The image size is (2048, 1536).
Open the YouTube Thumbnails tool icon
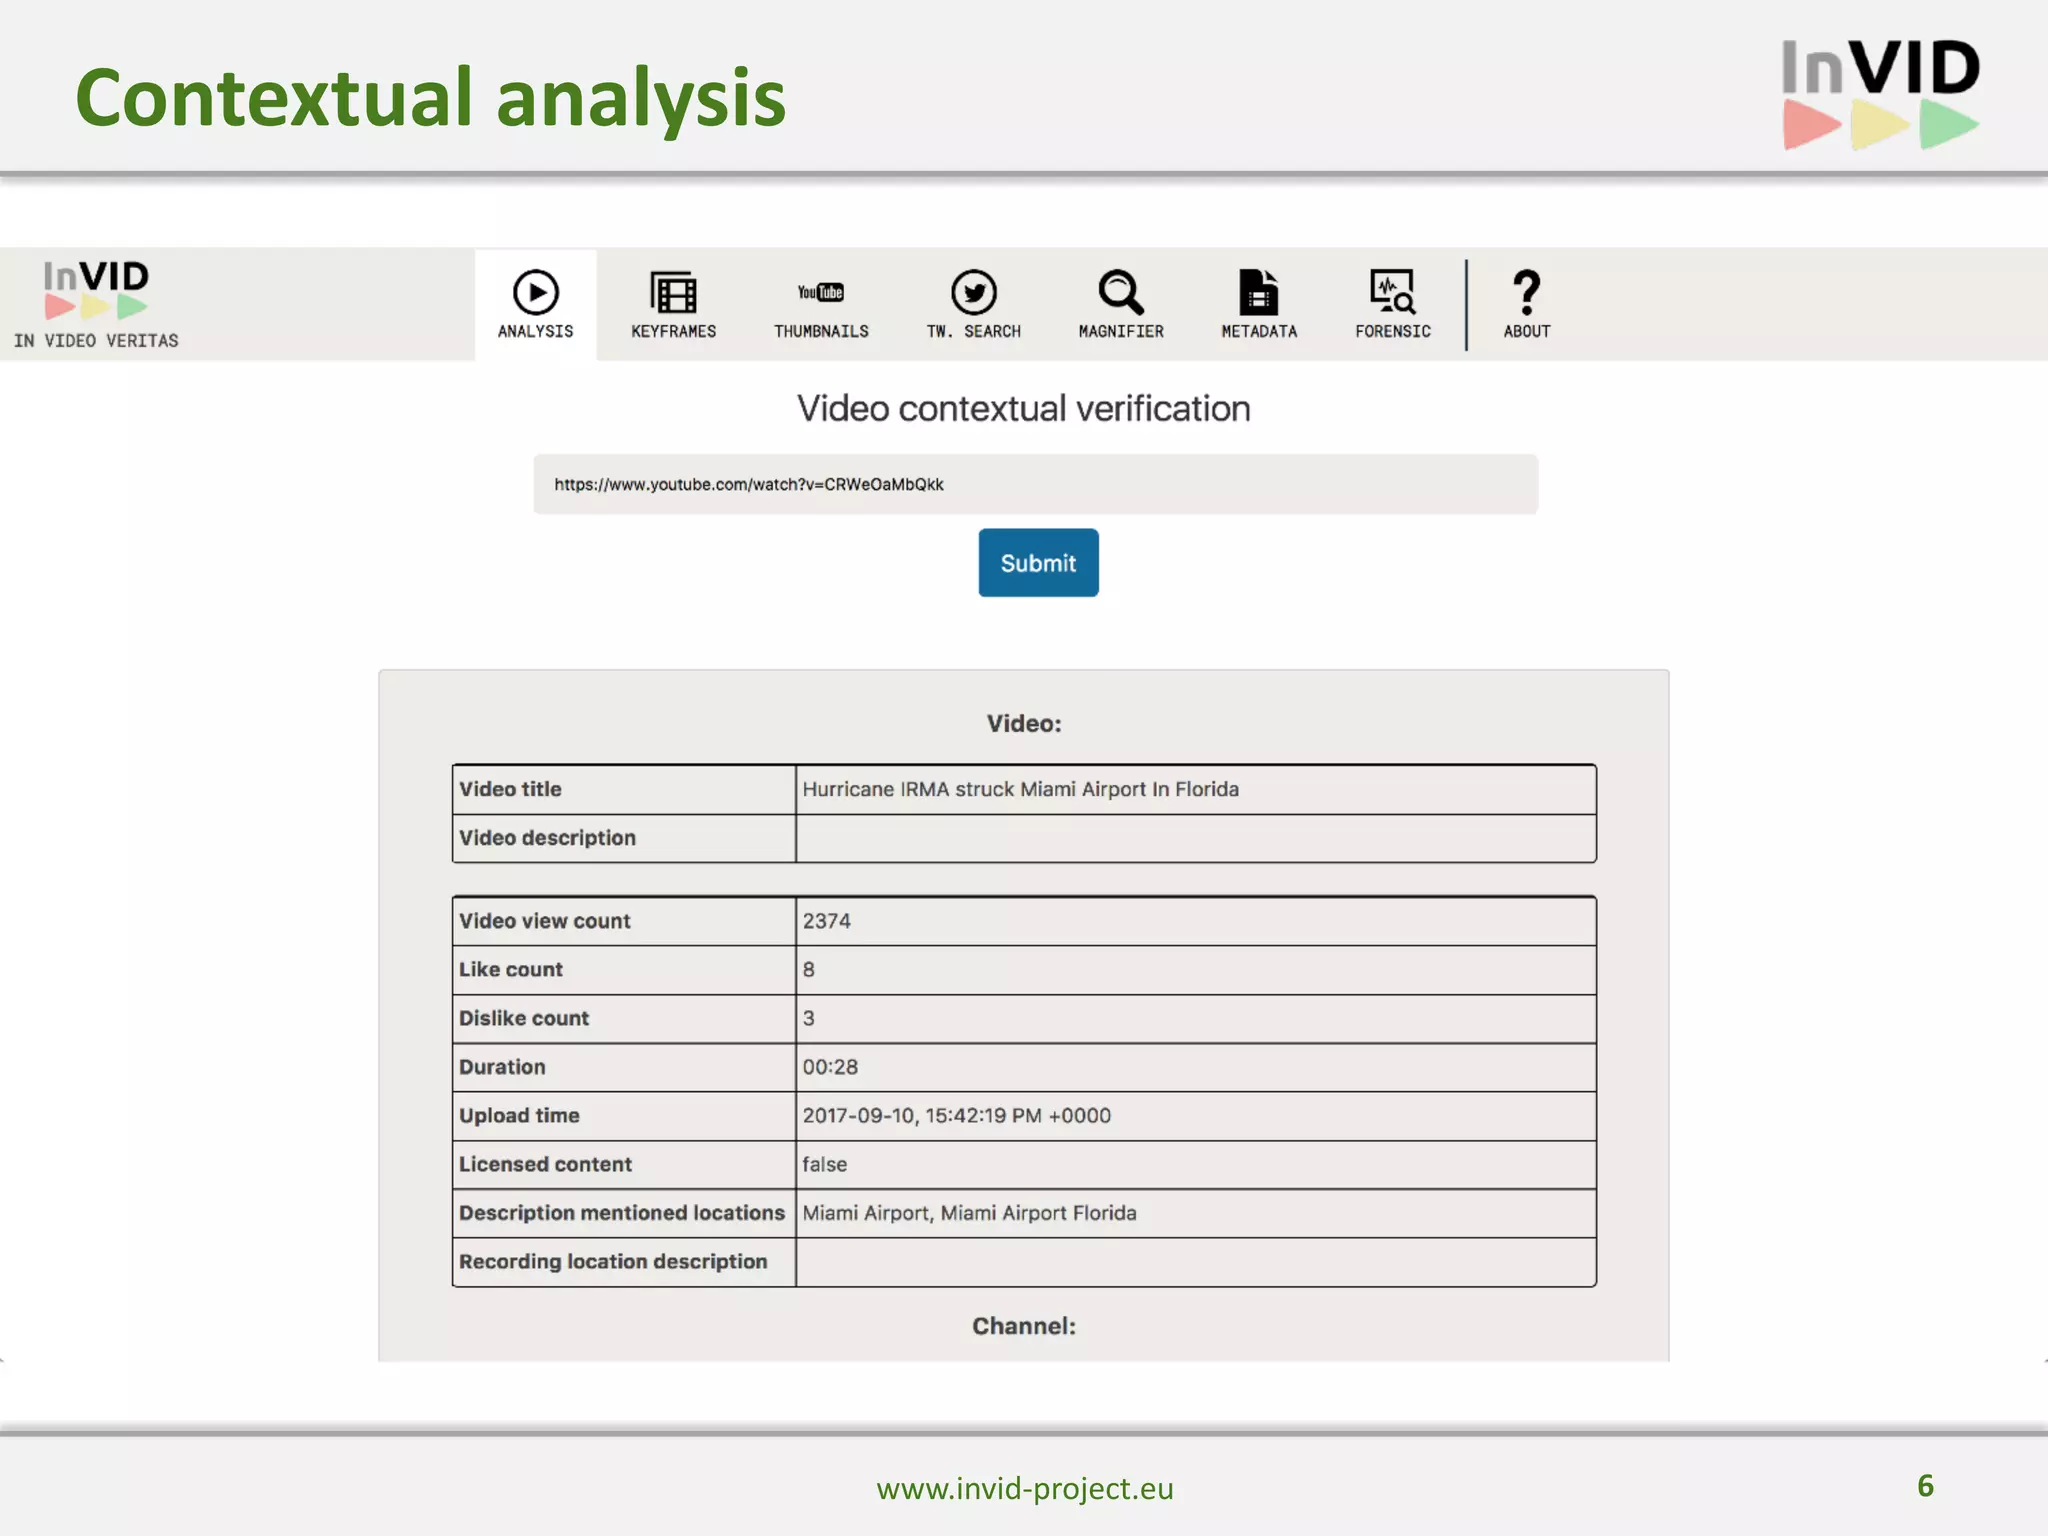(x=821, y=292)
